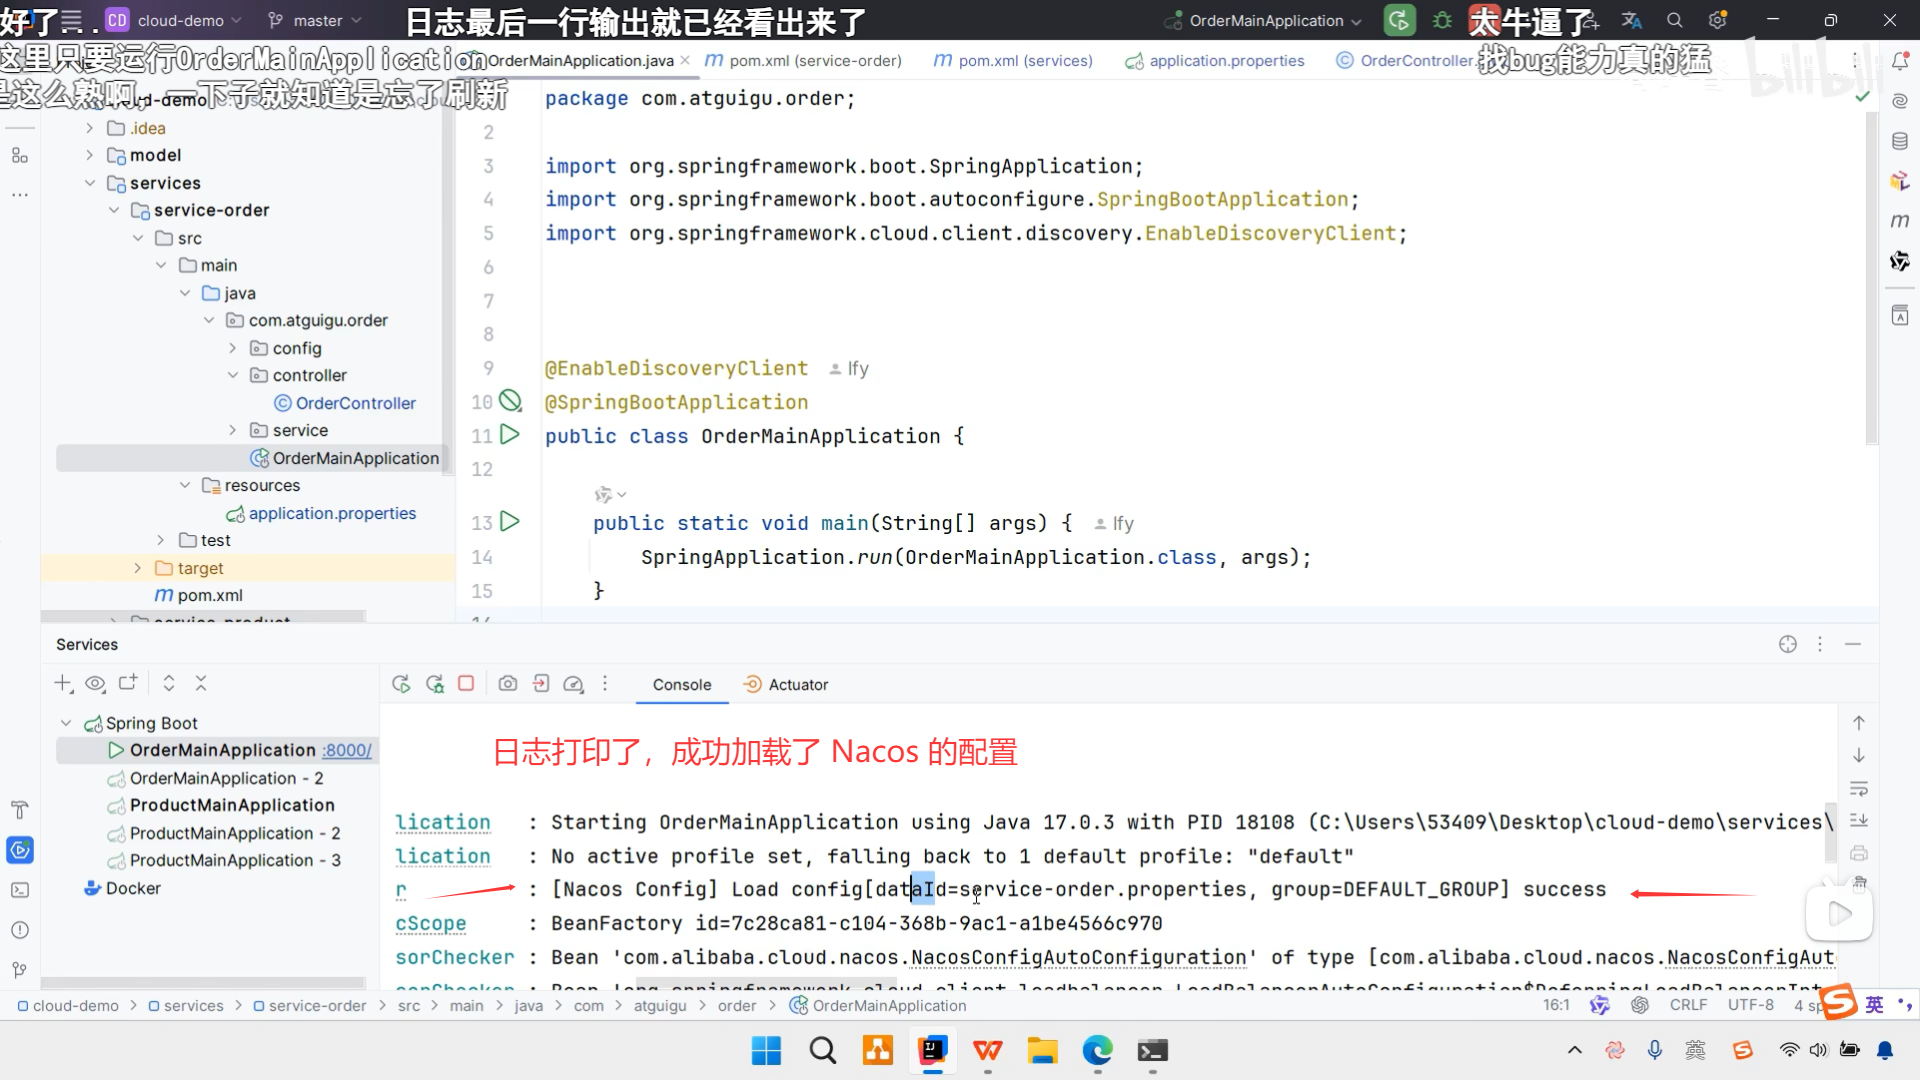The width and height of the screenshot is (1920, 1080).
Task: Capture a snapshot using the camera icon
Action: (x=508, y=684)
